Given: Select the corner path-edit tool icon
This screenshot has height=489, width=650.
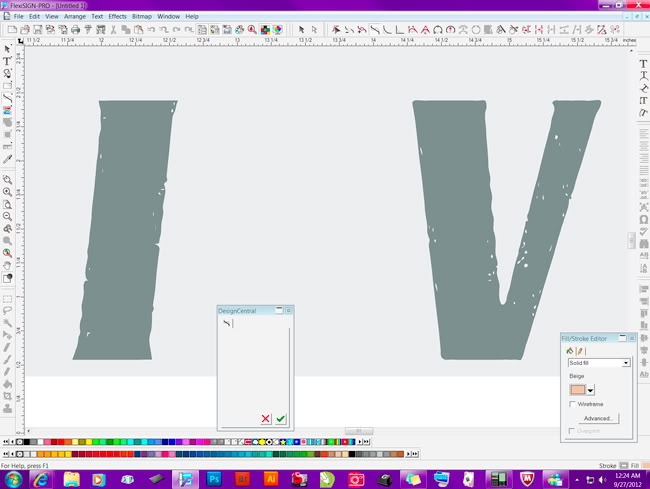Looking at the screenshot, I should tap(400, 29).
